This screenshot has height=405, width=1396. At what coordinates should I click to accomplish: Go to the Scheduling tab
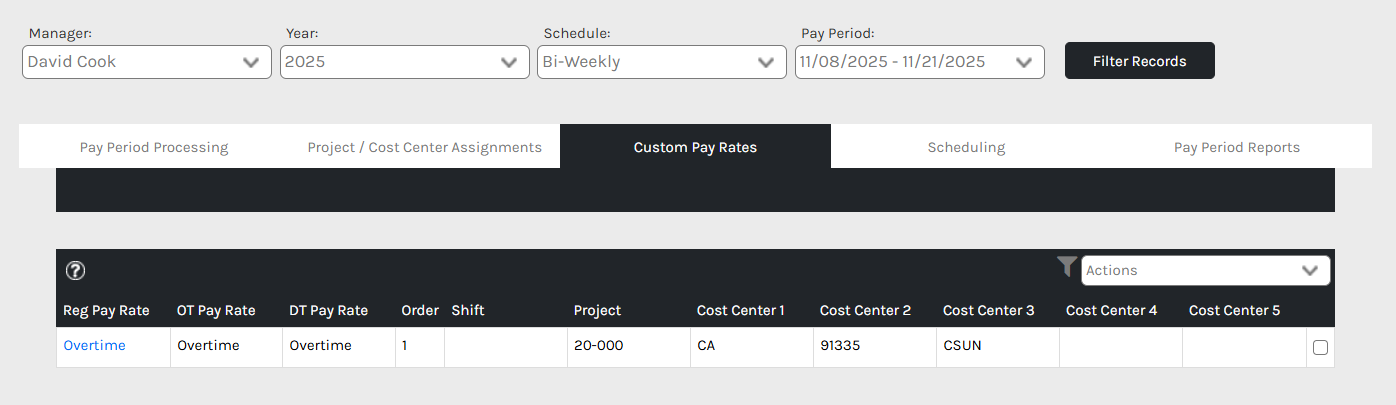(x=966, y=147)
